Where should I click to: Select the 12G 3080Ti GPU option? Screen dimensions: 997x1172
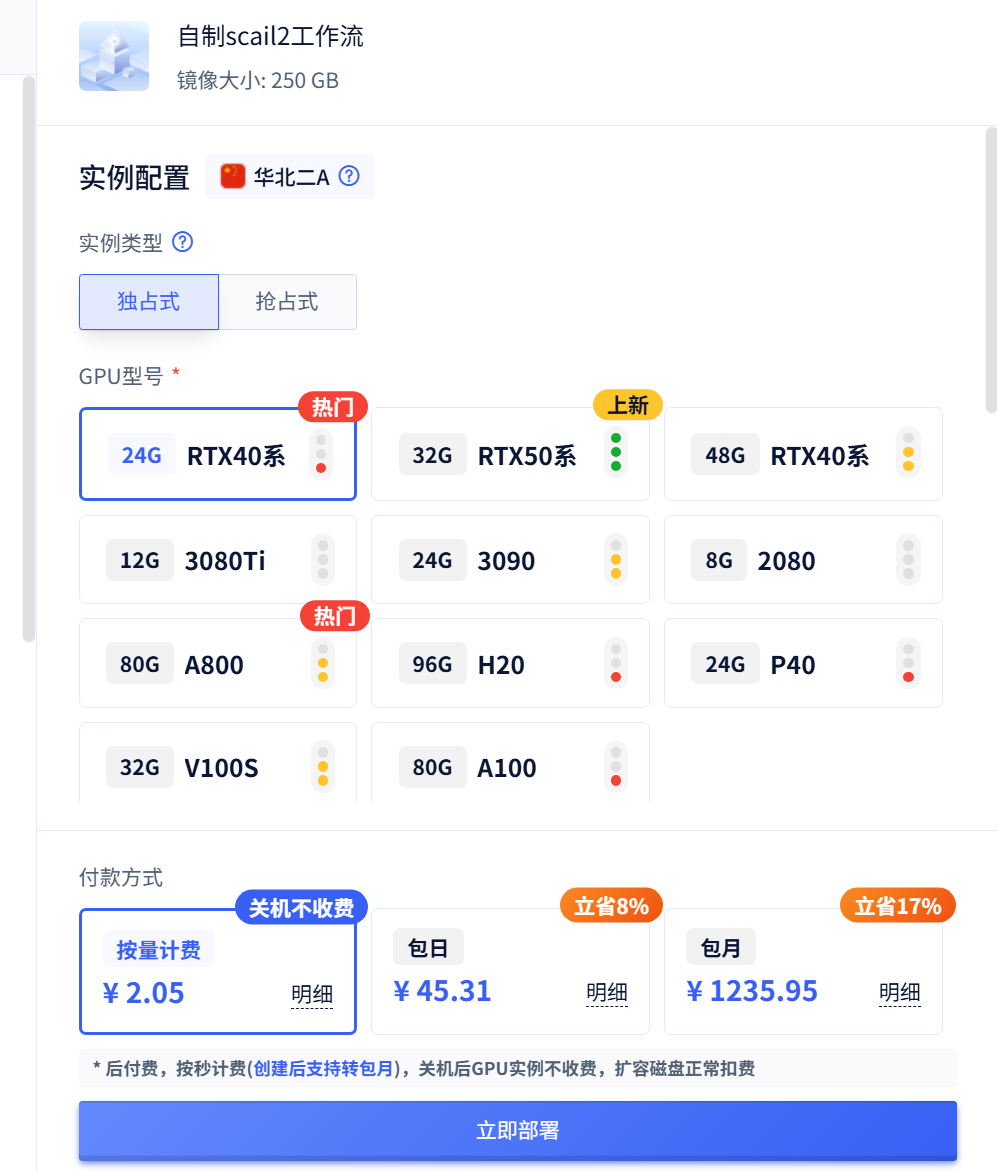[x=217, y=560]
